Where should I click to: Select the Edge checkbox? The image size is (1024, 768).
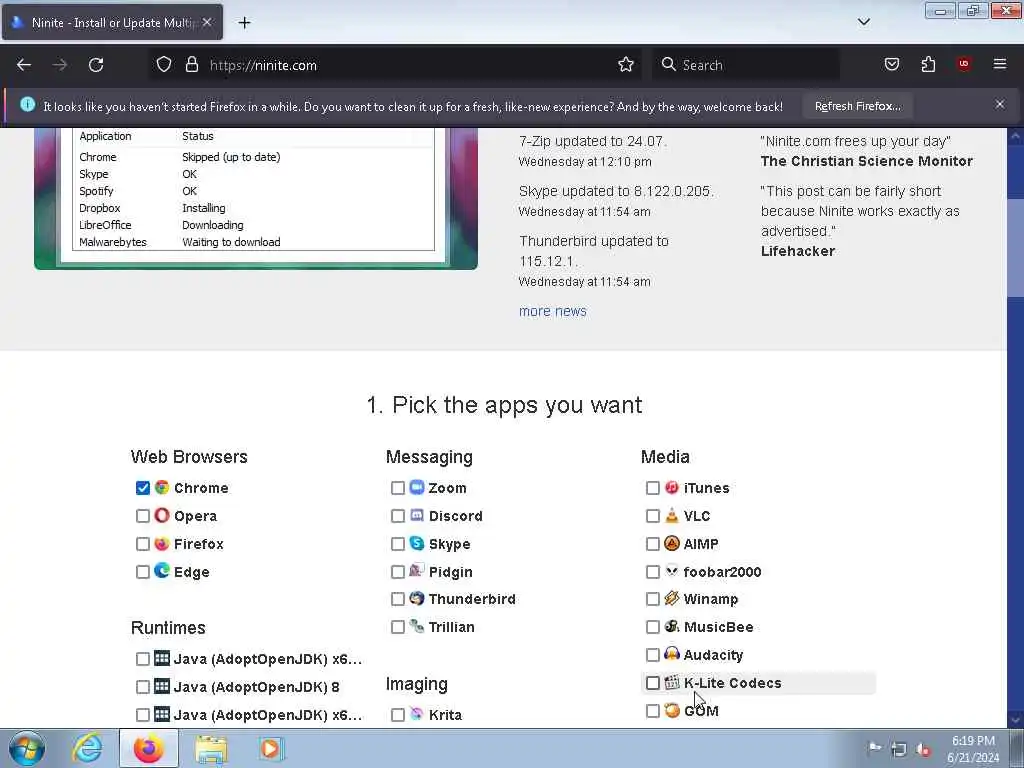[x=142, y=572]
